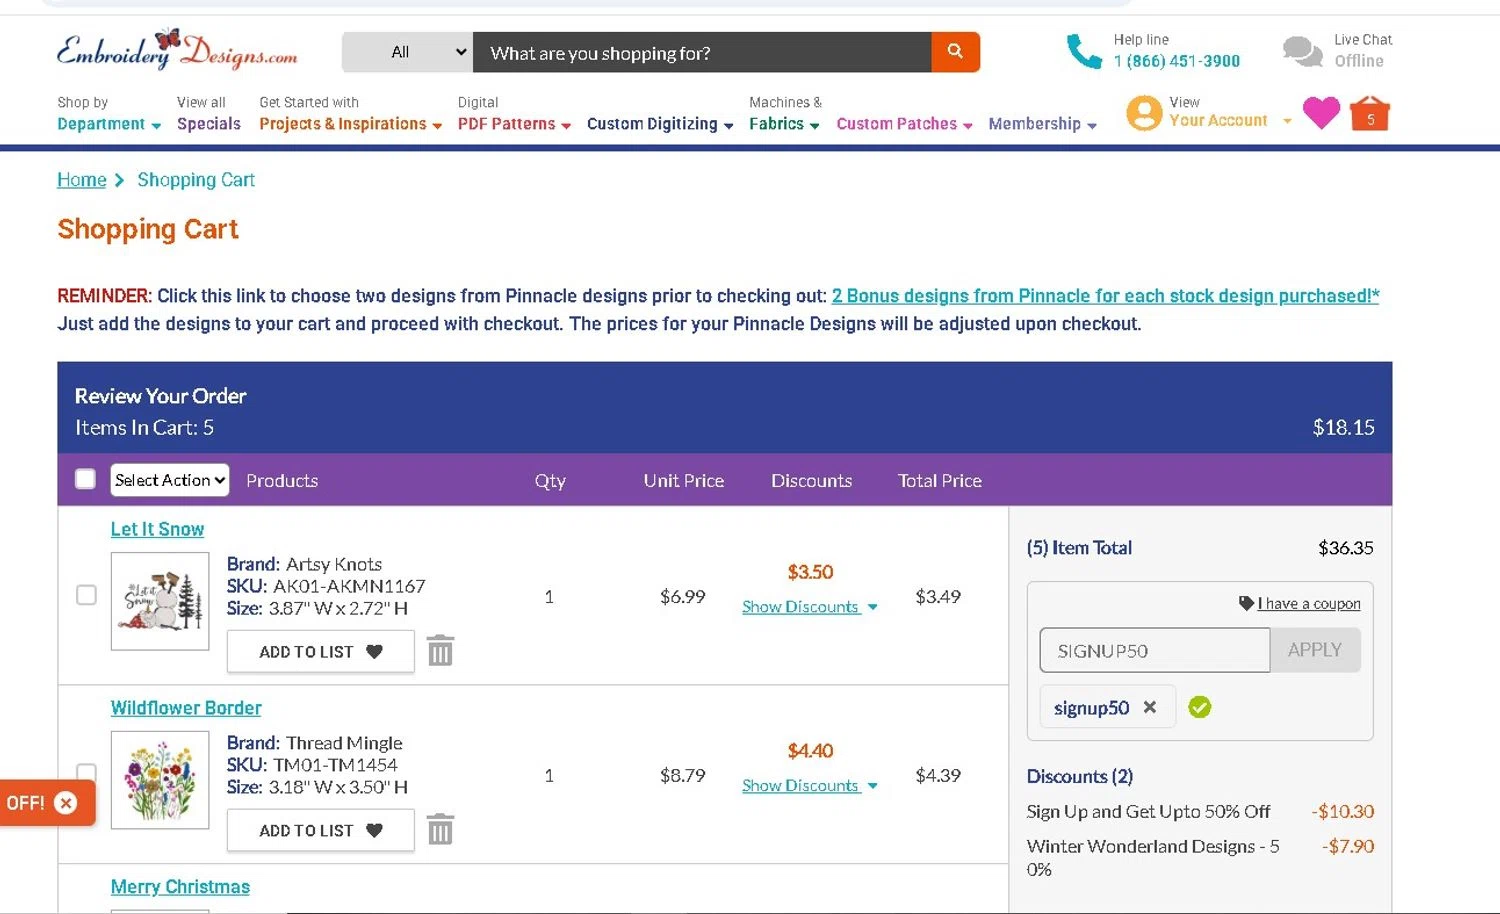Screen dimensions: 1500x914
Task: Open the All category search dropdown
Action: coord(407,52)
